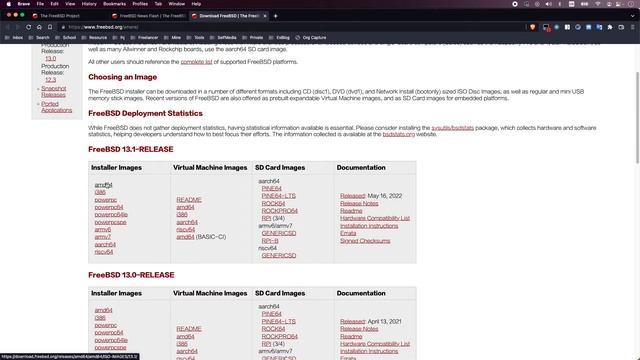Open the Freelancer bookmarks folder
Image resolution: width=640 pixels, height=360 pixels.
point(144,38)
